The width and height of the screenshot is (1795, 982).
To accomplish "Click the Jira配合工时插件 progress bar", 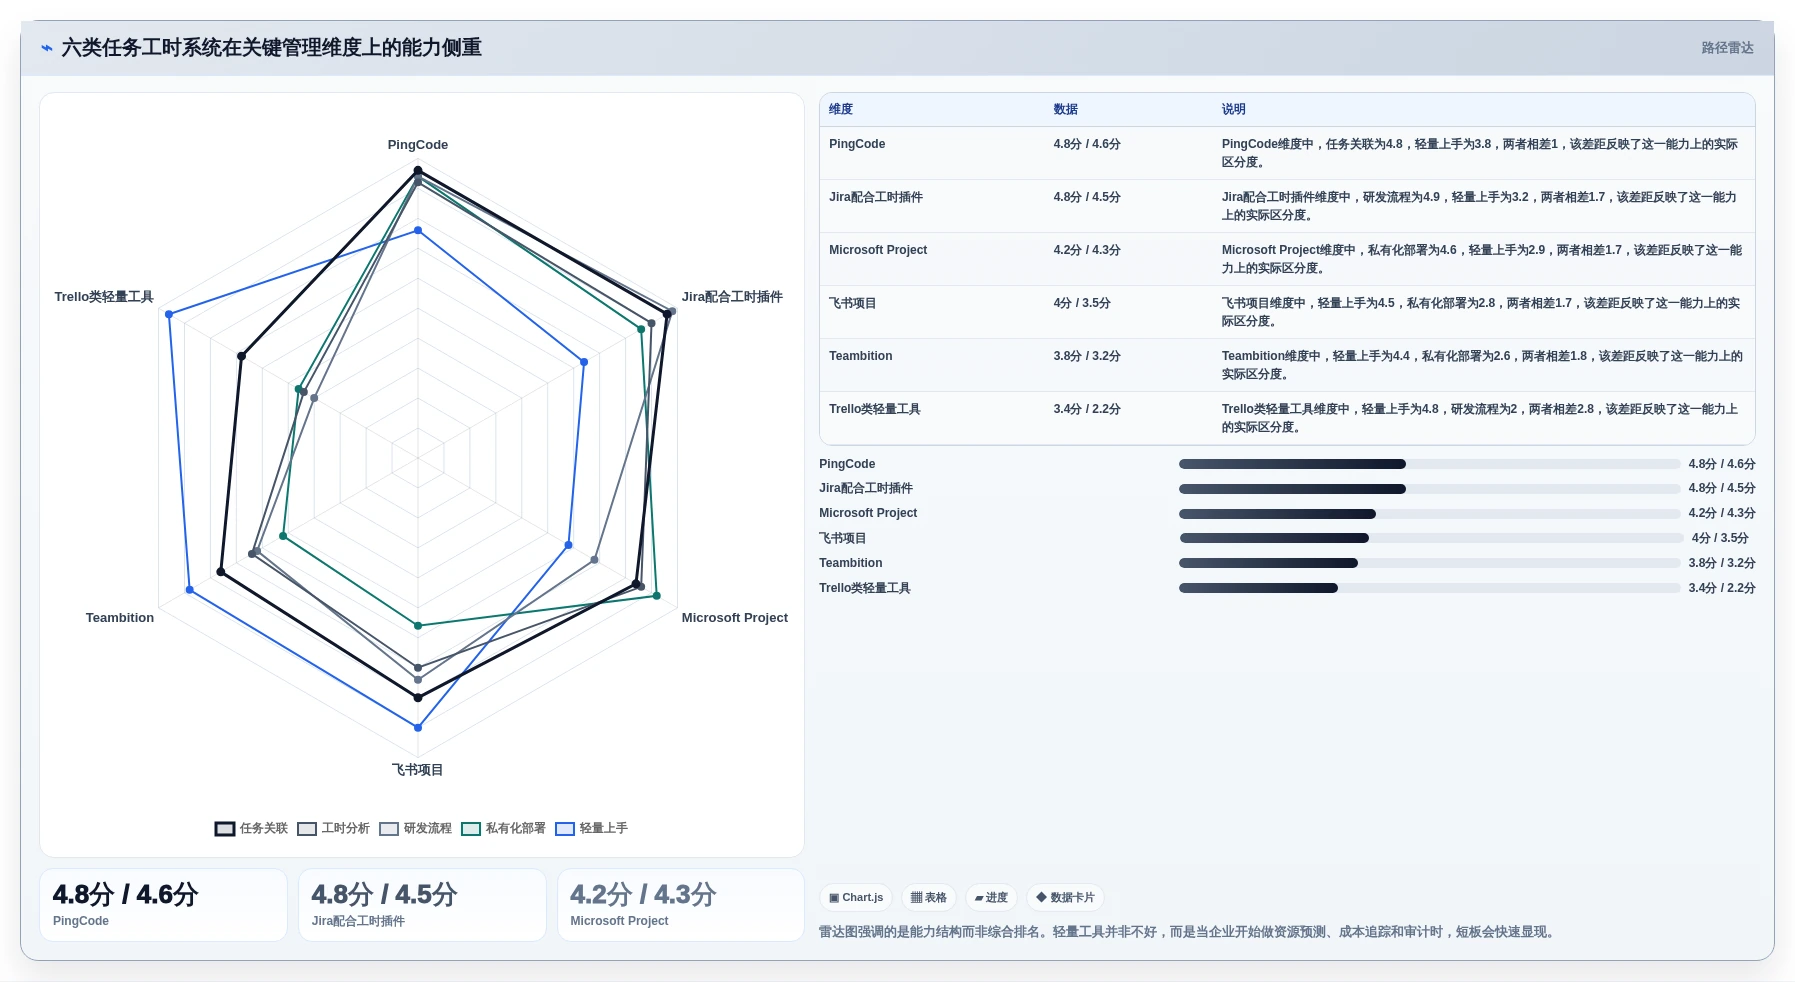I will click(1429, 489).
